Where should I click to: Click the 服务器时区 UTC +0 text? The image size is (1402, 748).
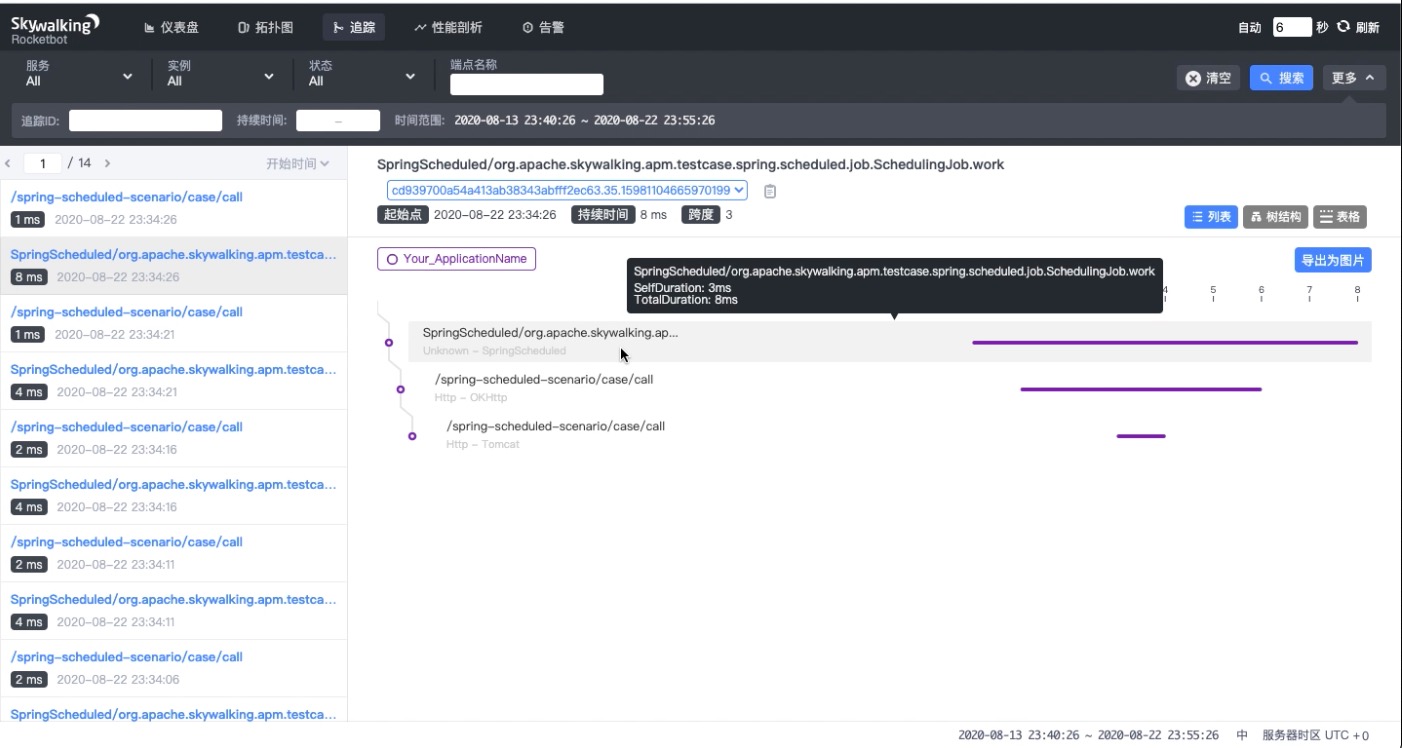coord(1316,735)
